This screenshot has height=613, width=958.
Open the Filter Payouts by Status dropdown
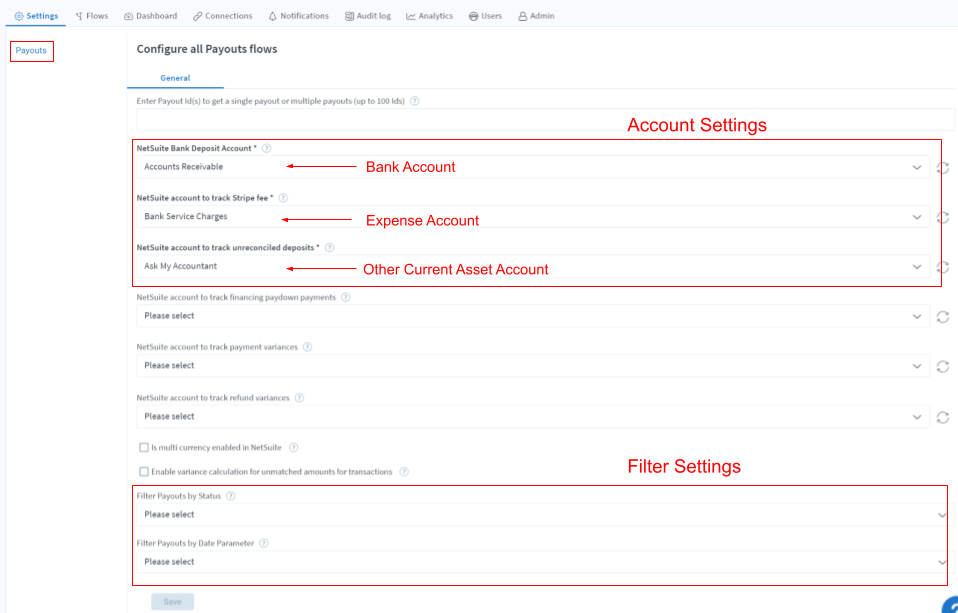coord(545,515)
